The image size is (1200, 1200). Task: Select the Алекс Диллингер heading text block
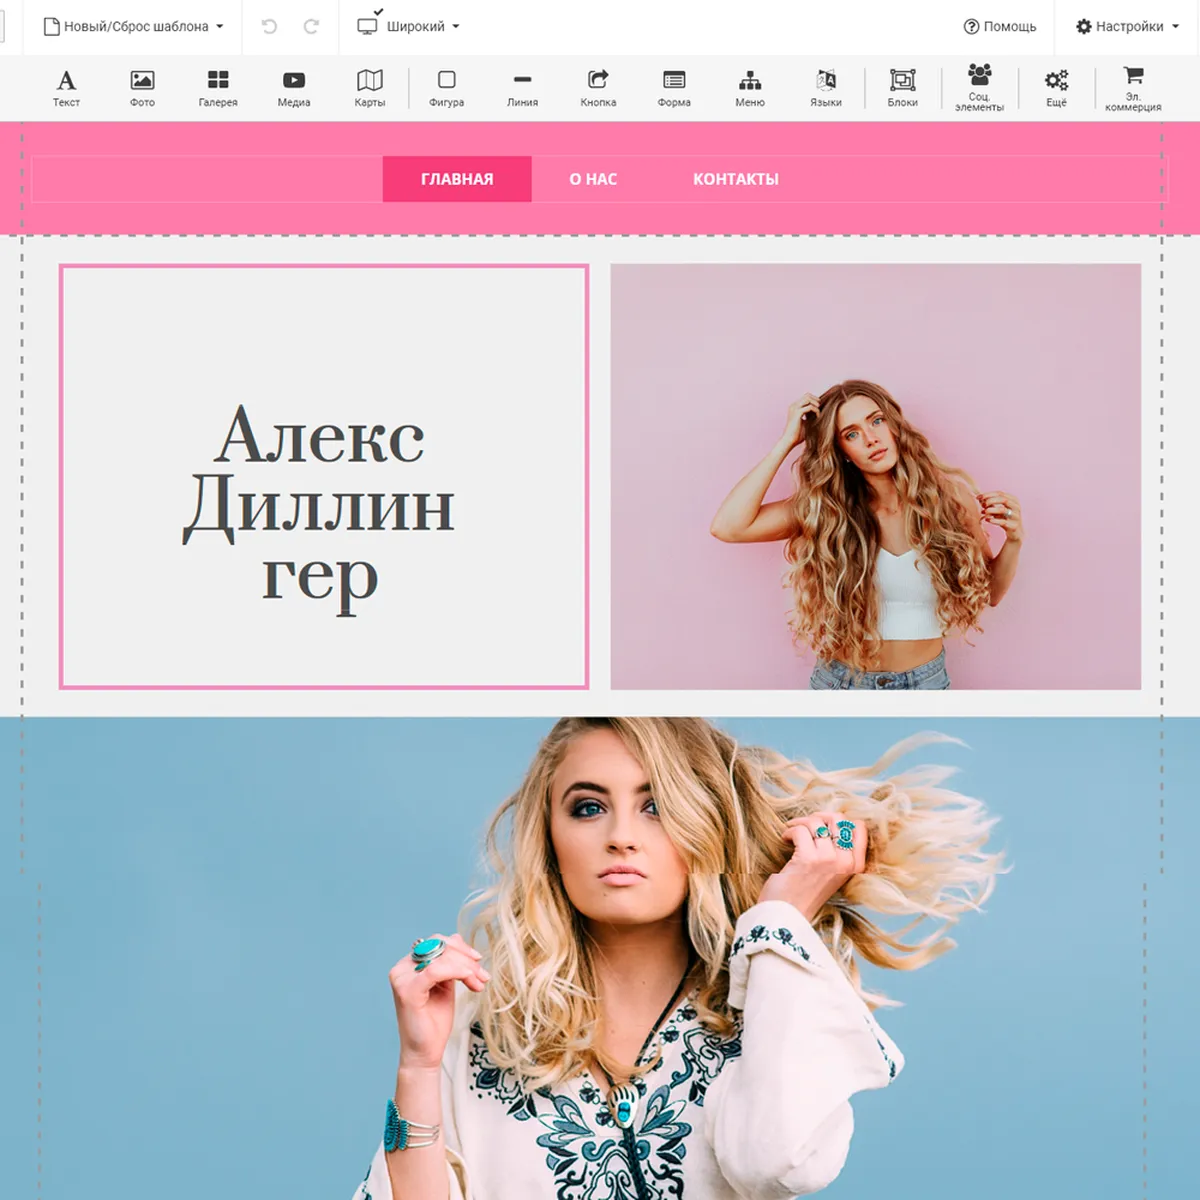coord(321,508)
